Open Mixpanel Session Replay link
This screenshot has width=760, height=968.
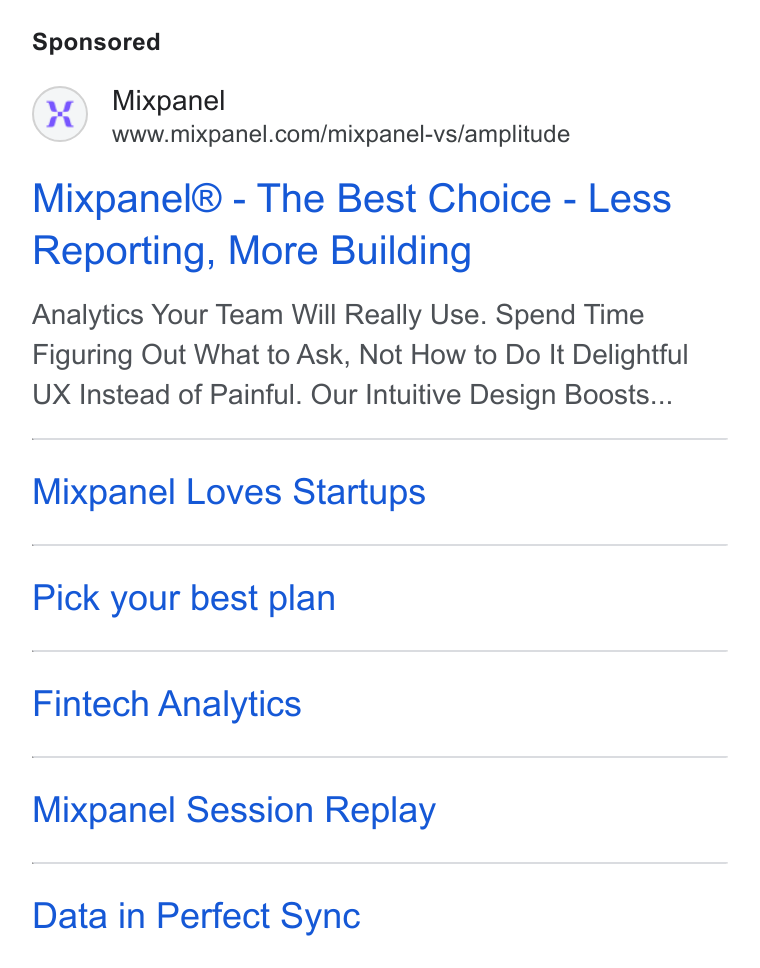(x=234, y=810)
